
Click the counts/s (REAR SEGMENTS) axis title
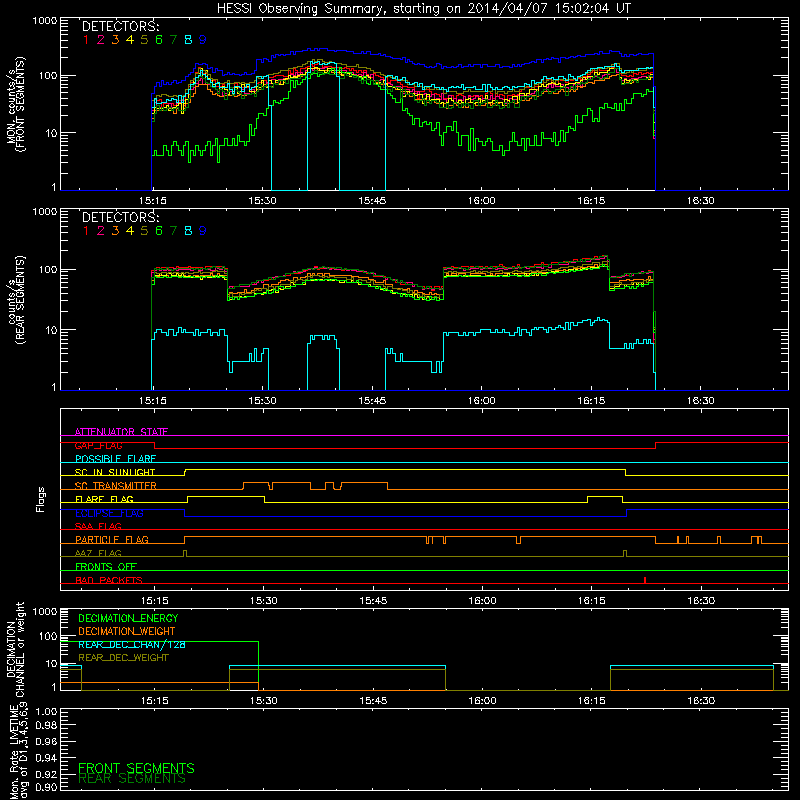pyautogui.click(x=15, y=299)
